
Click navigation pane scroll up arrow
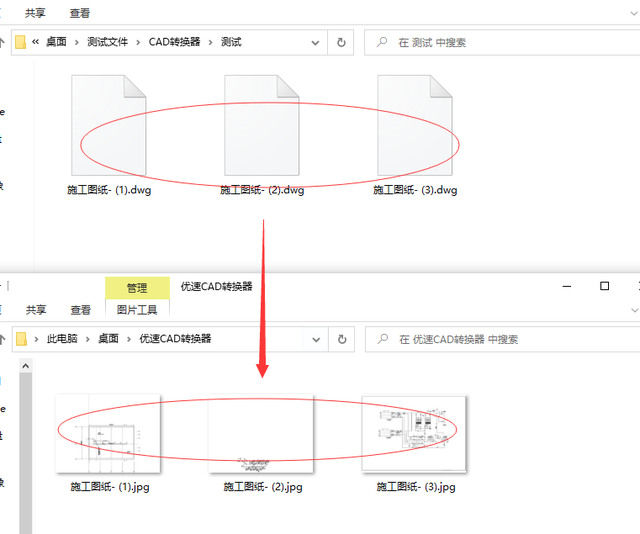pyautogui.click(x=26, y=366)
